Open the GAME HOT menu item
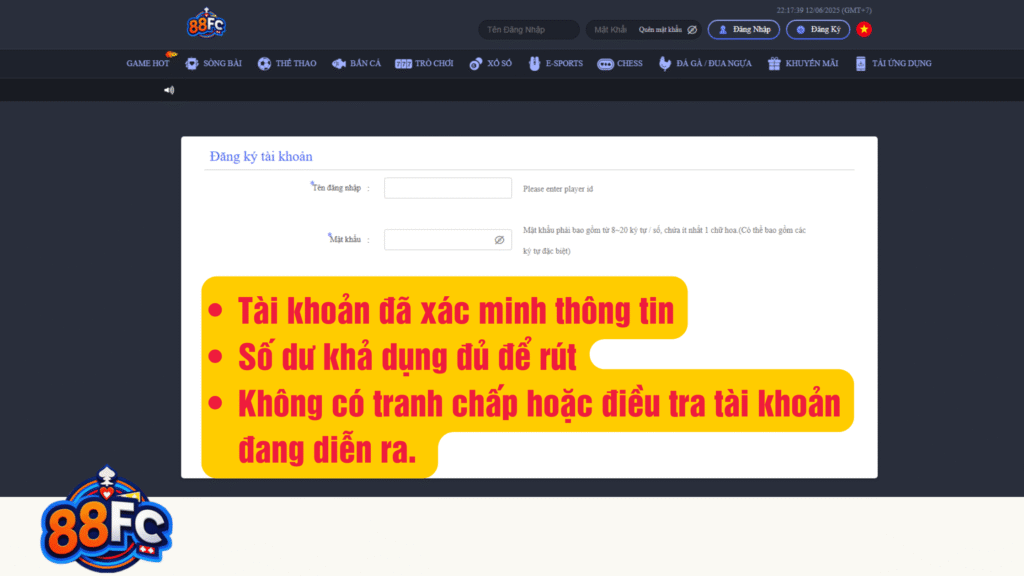This screenshot has height=576, width=1024. point(146,63)
